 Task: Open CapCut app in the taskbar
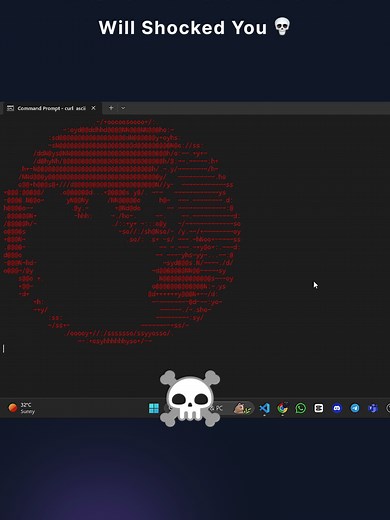pos(319,408)
